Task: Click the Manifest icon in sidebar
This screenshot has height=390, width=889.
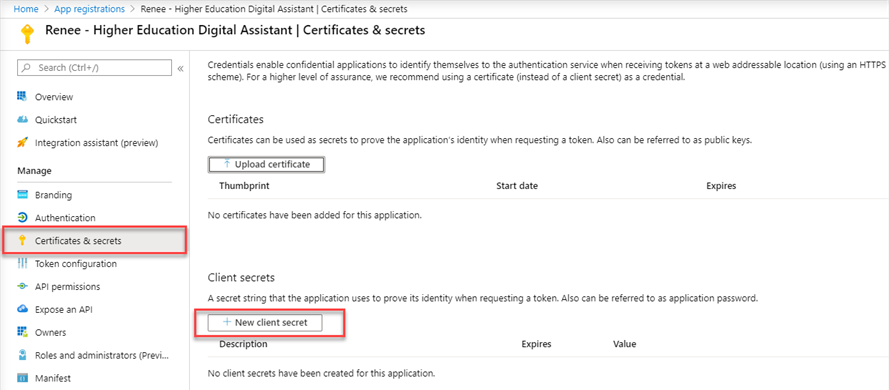Action: click(22, 378)
